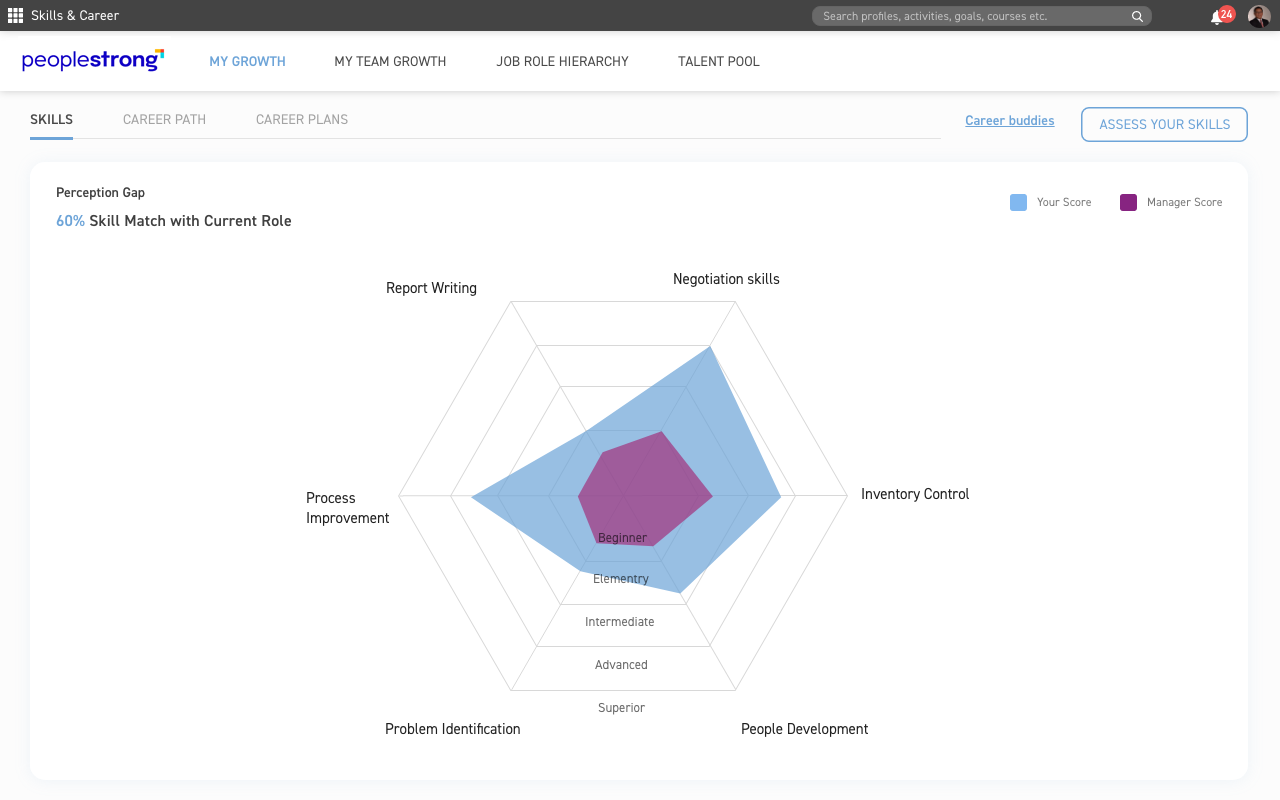Switch to the CAREER PATH tab

[163, 119]
